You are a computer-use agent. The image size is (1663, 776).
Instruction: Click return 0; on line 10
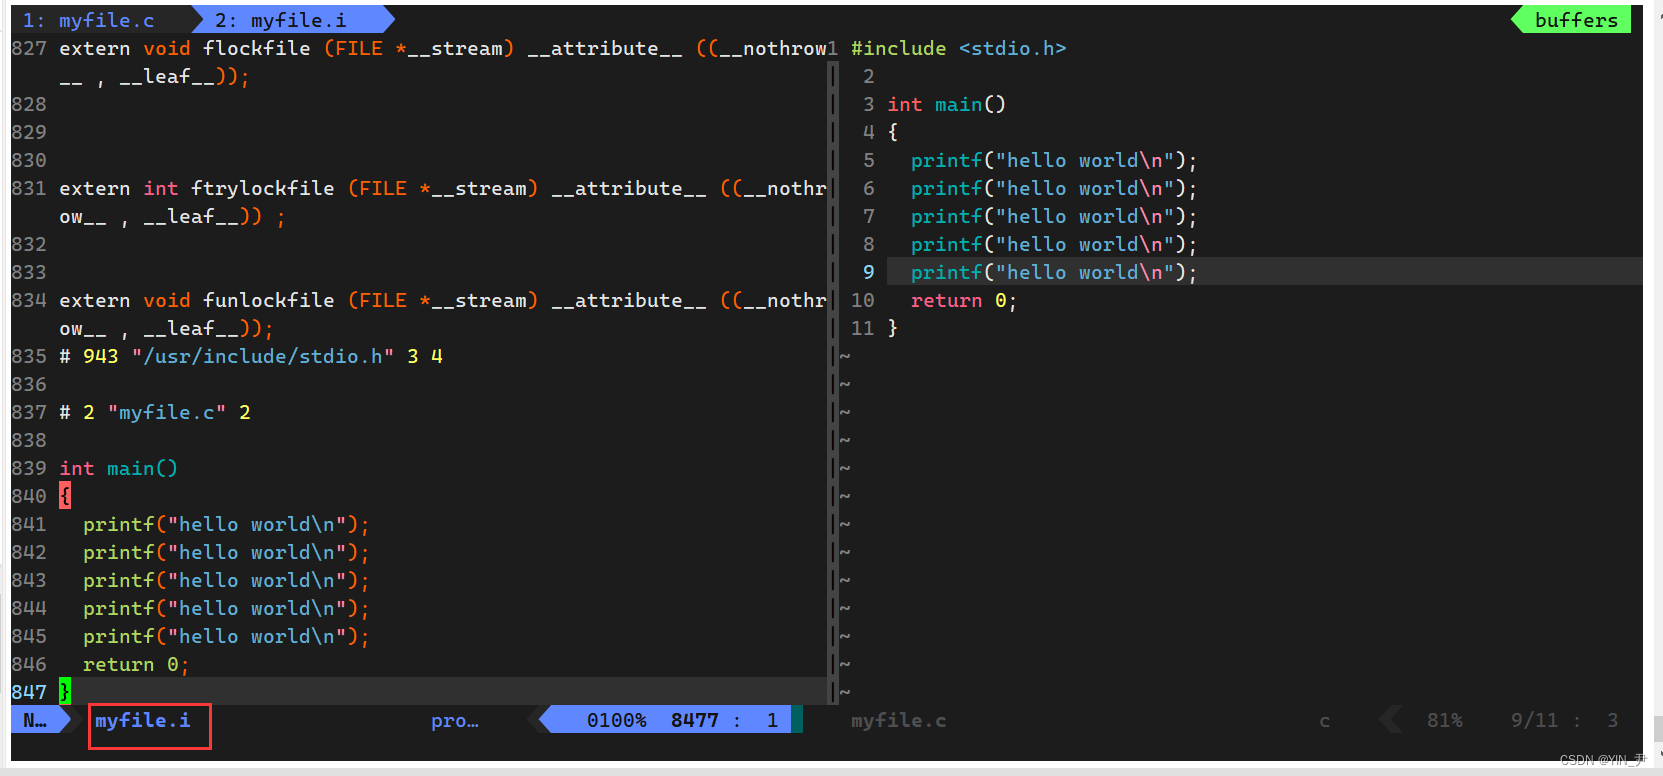[x=963, y=300]
